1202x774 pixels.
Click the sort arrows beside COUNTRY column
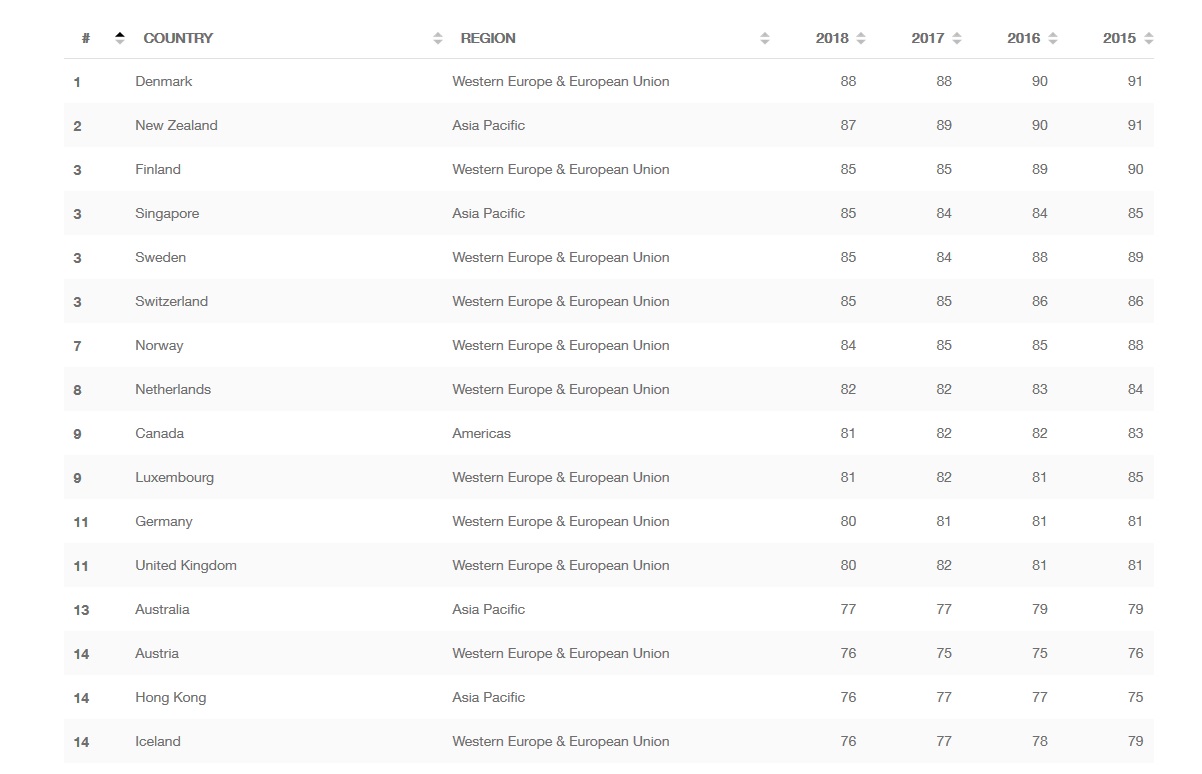coord(437,38)
